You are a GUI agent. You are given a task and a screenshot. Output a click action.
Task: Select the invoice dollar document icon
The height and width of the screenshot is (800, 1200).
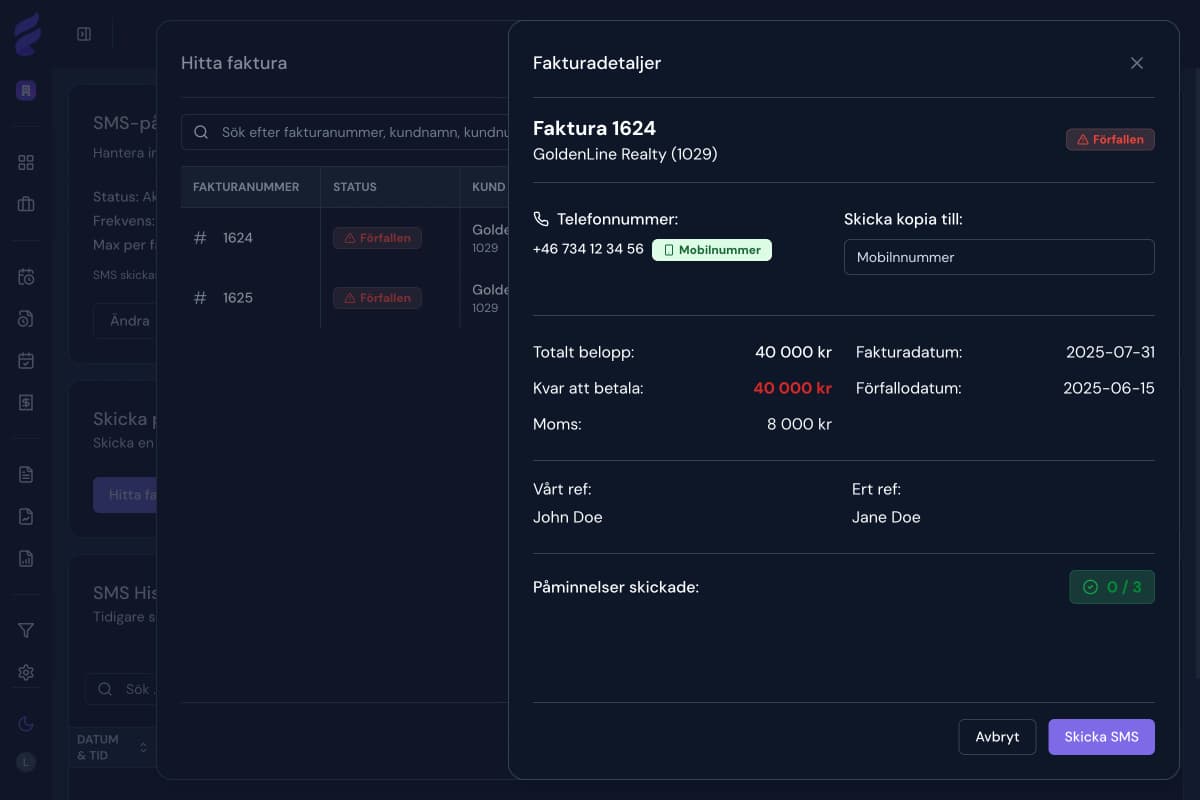(x=26, y=403)
